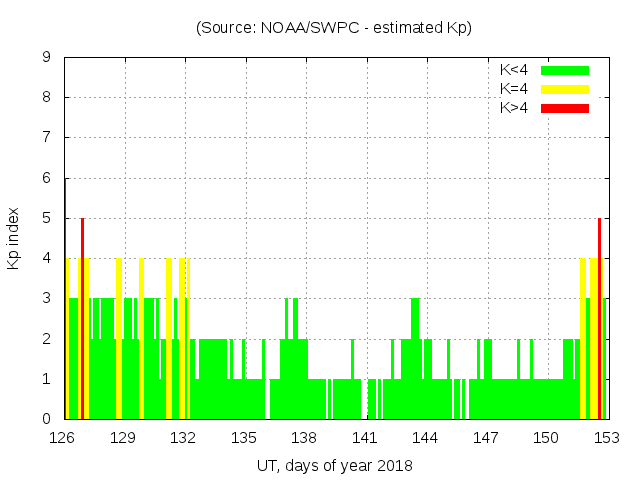
Task: Select the x-axis tick label 126
Action: pos(63,438)
